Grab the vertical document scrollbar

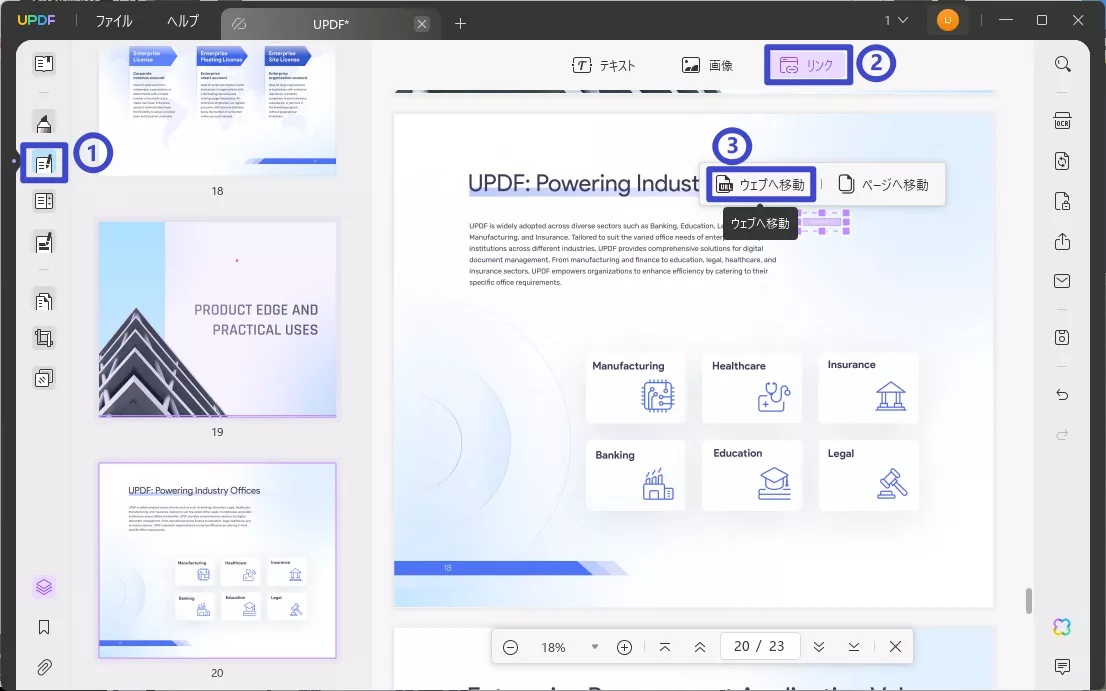(x=1028, y=601)
